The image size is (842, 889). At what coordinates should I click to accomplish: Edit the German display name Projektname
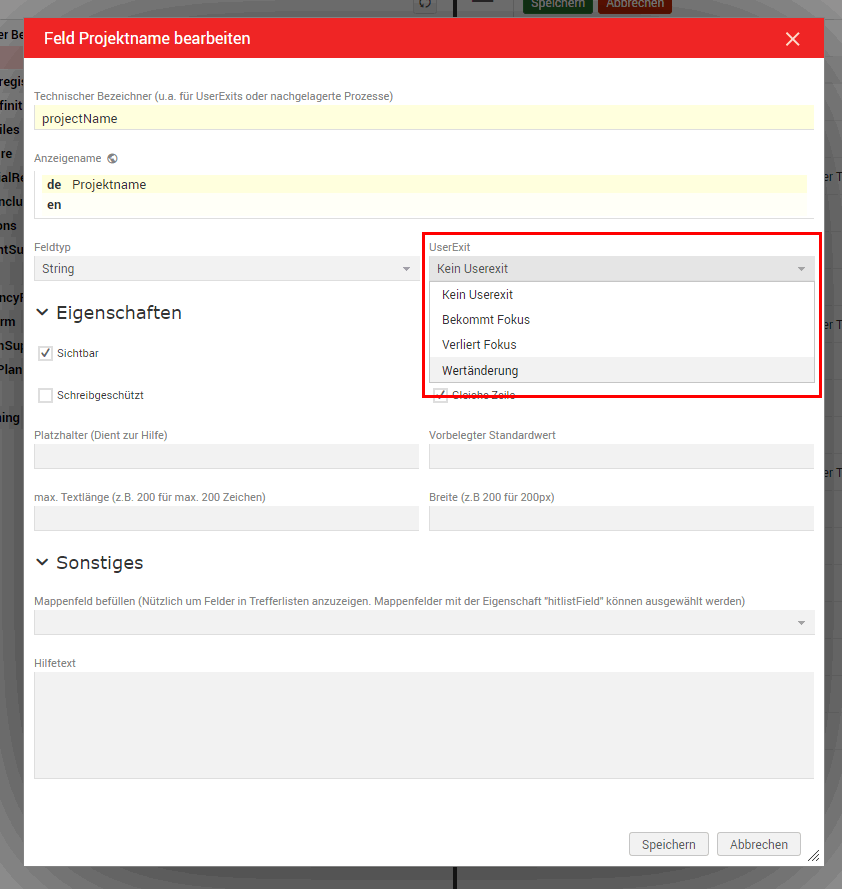point(424,184)
